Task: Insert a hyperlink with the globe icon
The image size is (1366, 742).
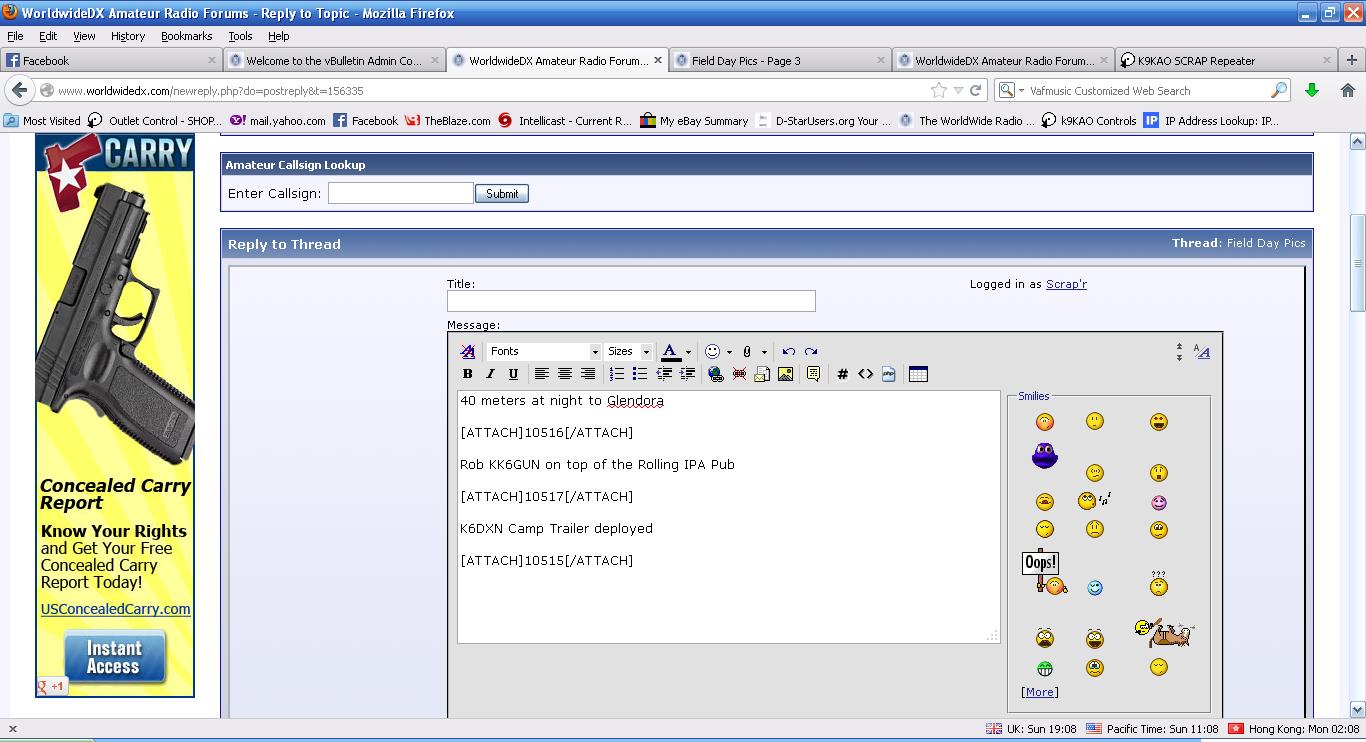Action: click(715, 374)
